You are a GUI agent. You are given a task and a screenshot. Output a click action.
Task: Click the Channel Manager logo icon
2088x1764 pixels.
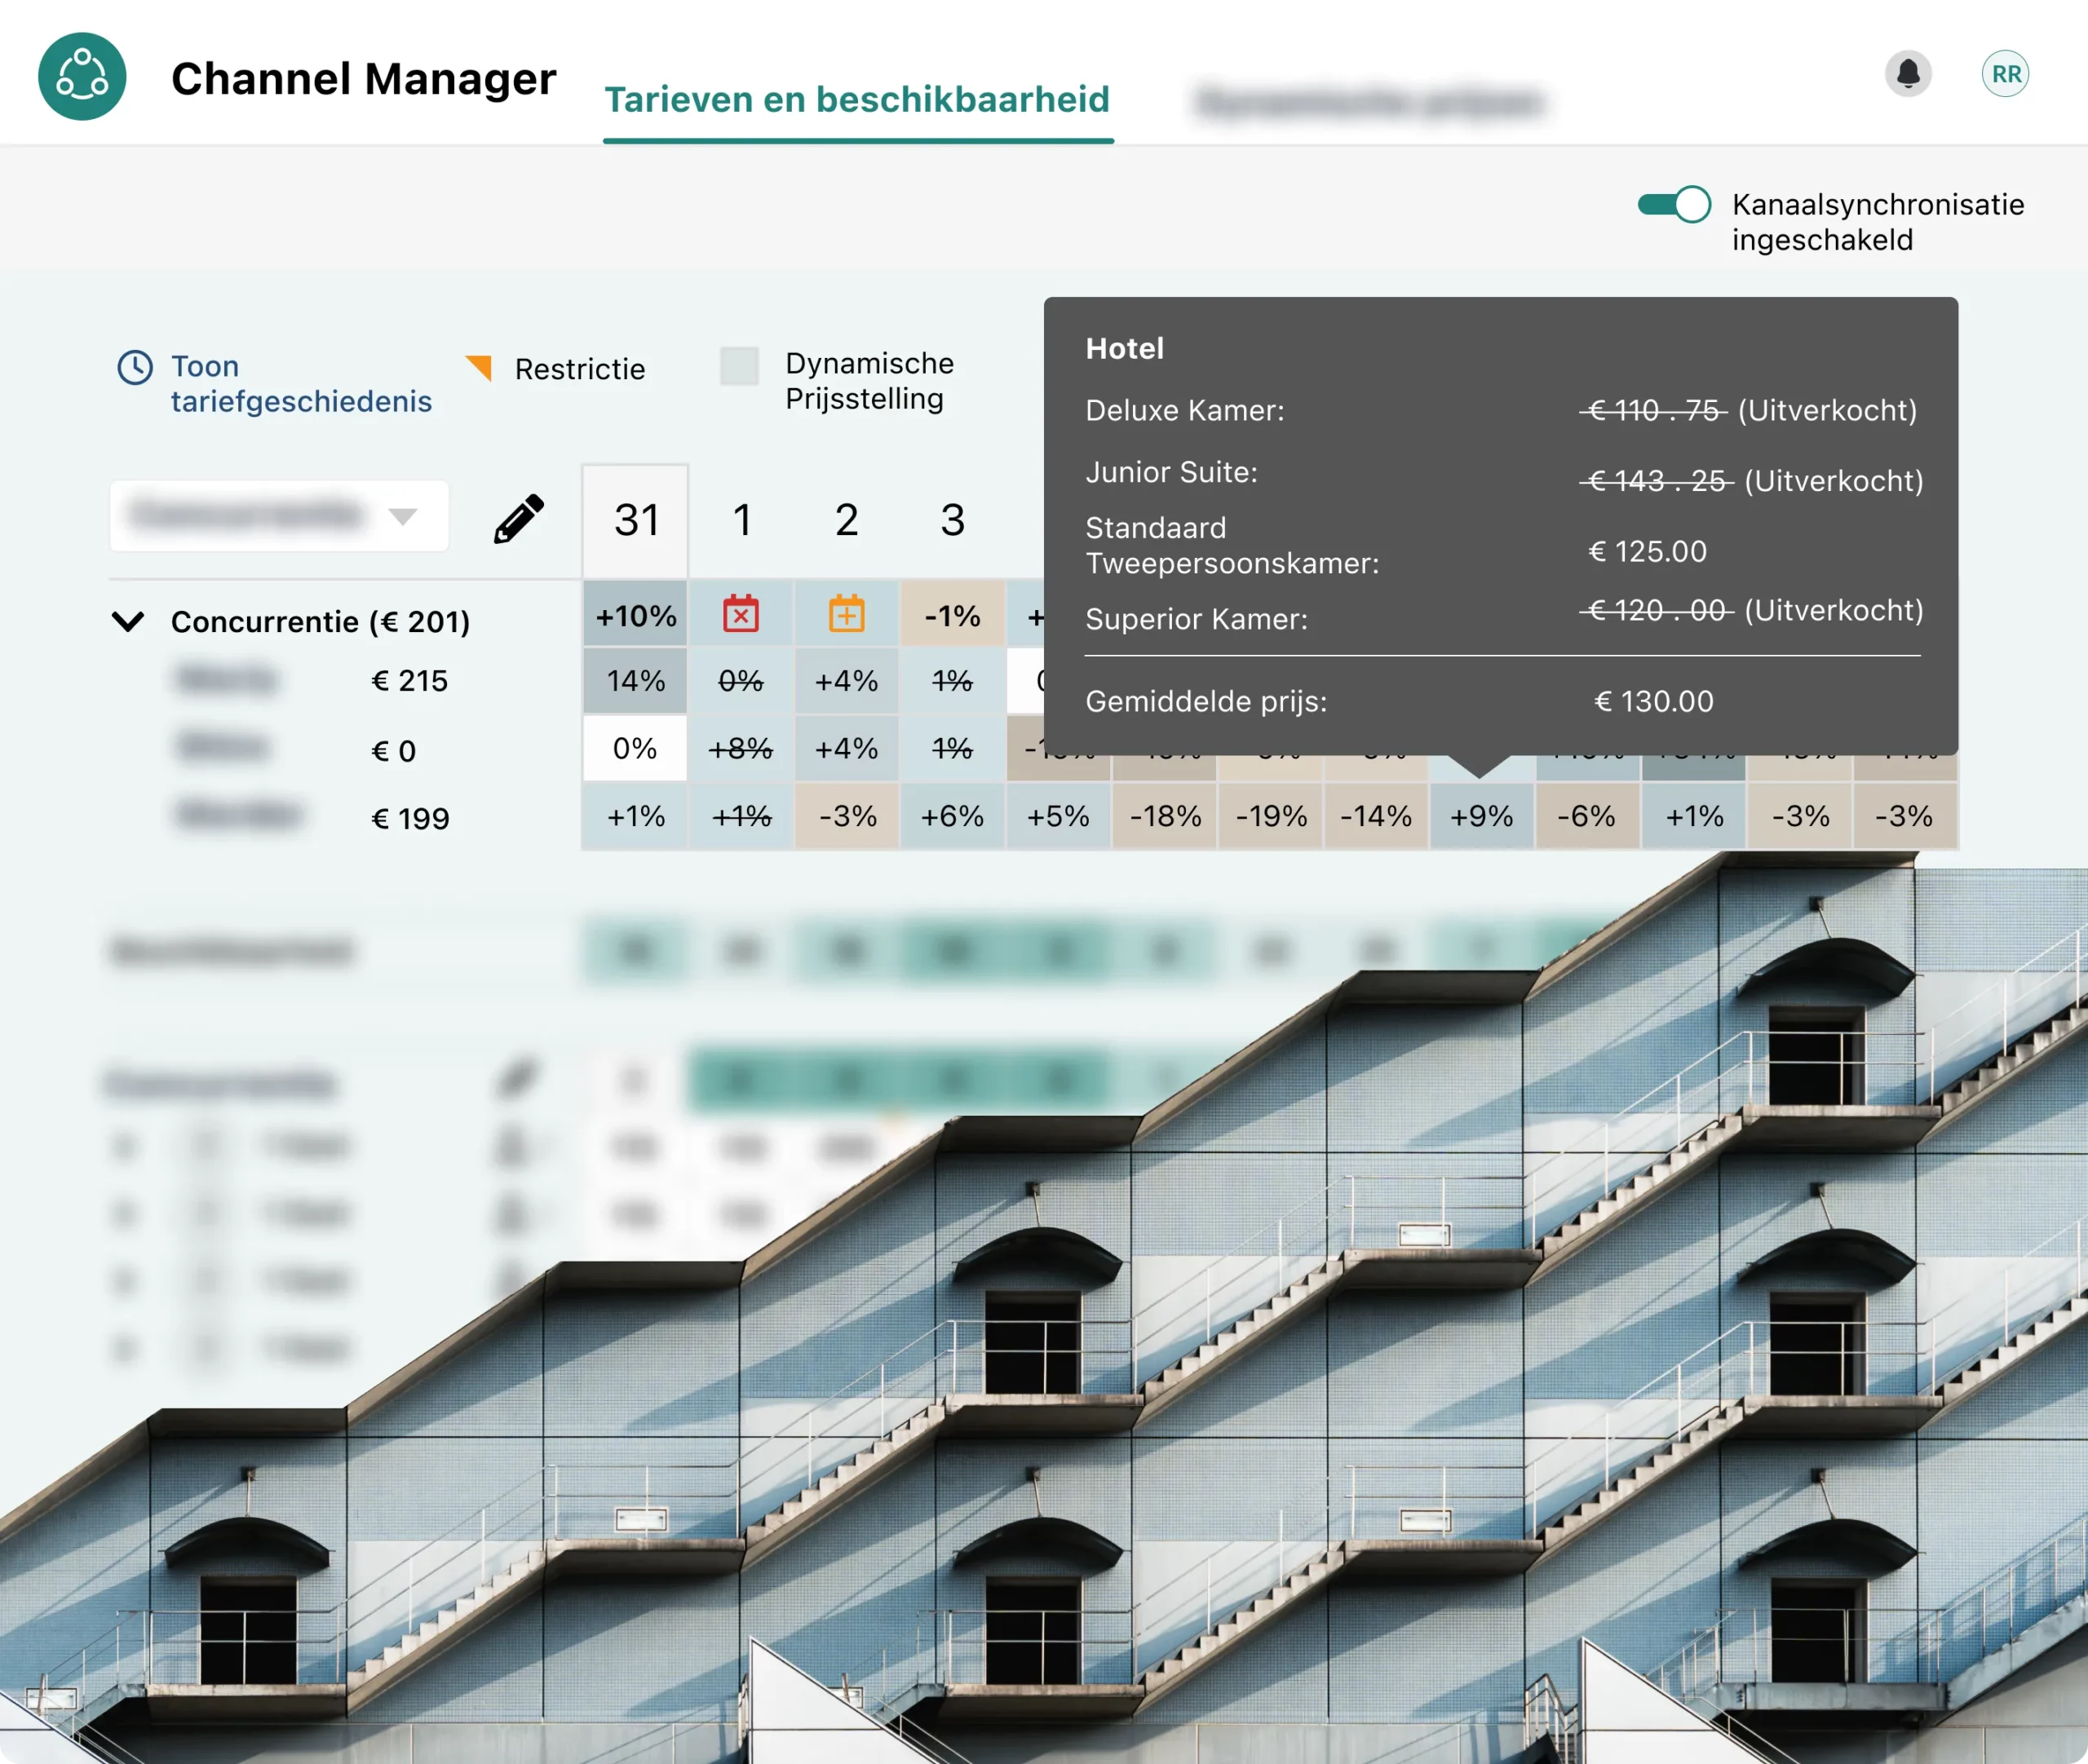pos(82,77)
